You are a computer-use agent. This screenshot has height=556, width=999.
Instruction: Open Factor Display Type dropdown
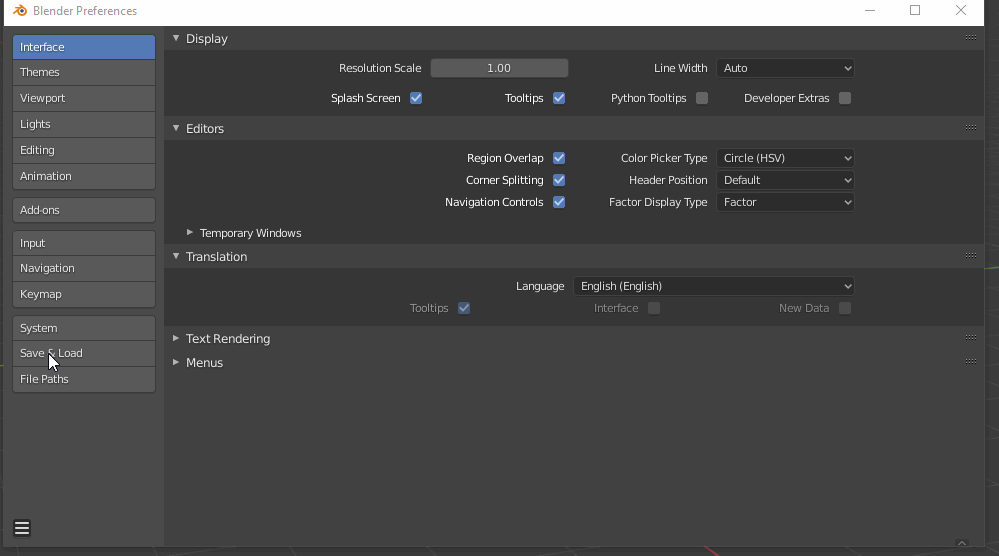coord(785,203)
